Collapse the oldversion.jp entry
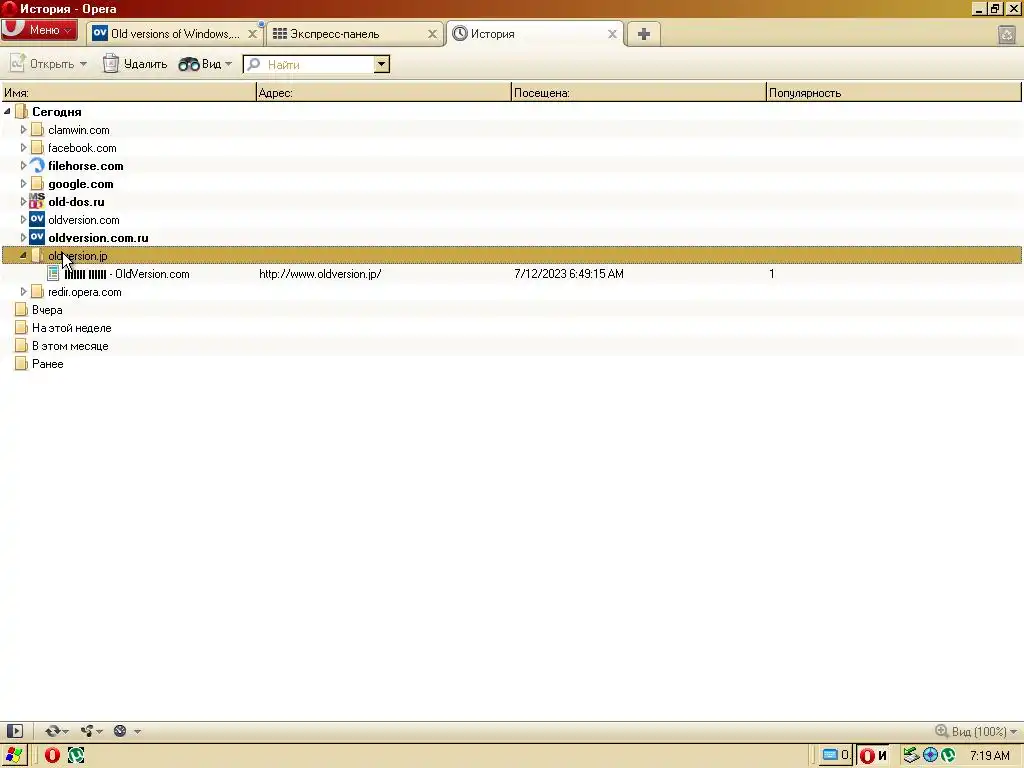The image size is (1024, 768). 23,255
